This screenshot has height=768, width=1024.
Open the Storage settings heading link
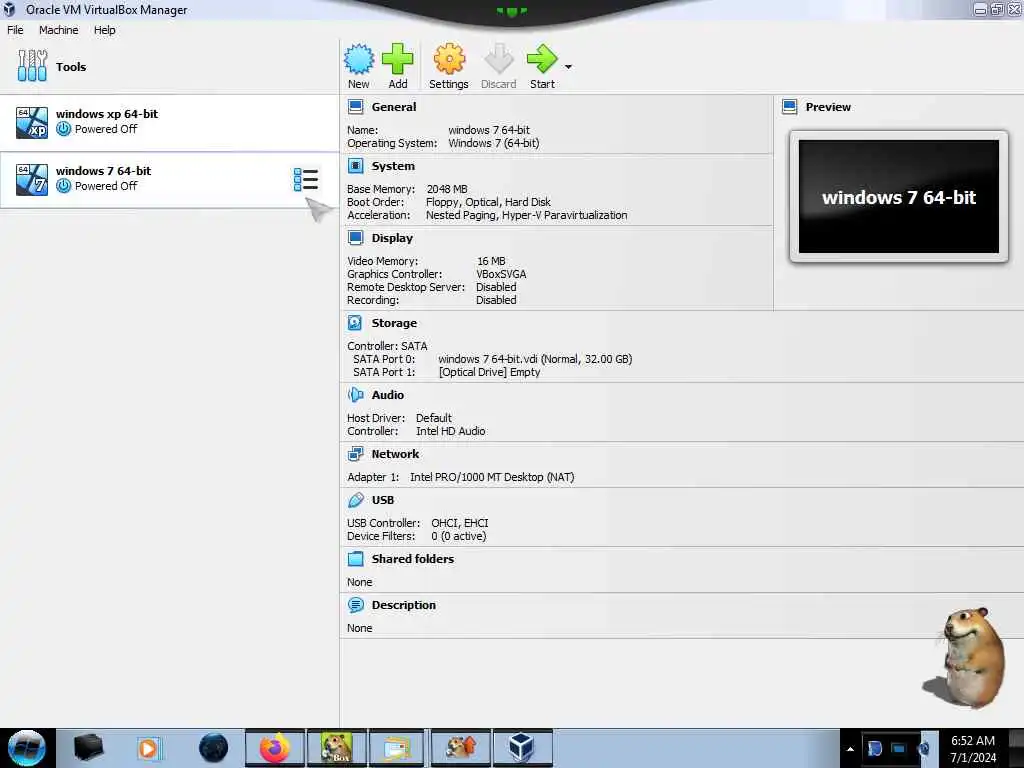click(394, 323)
